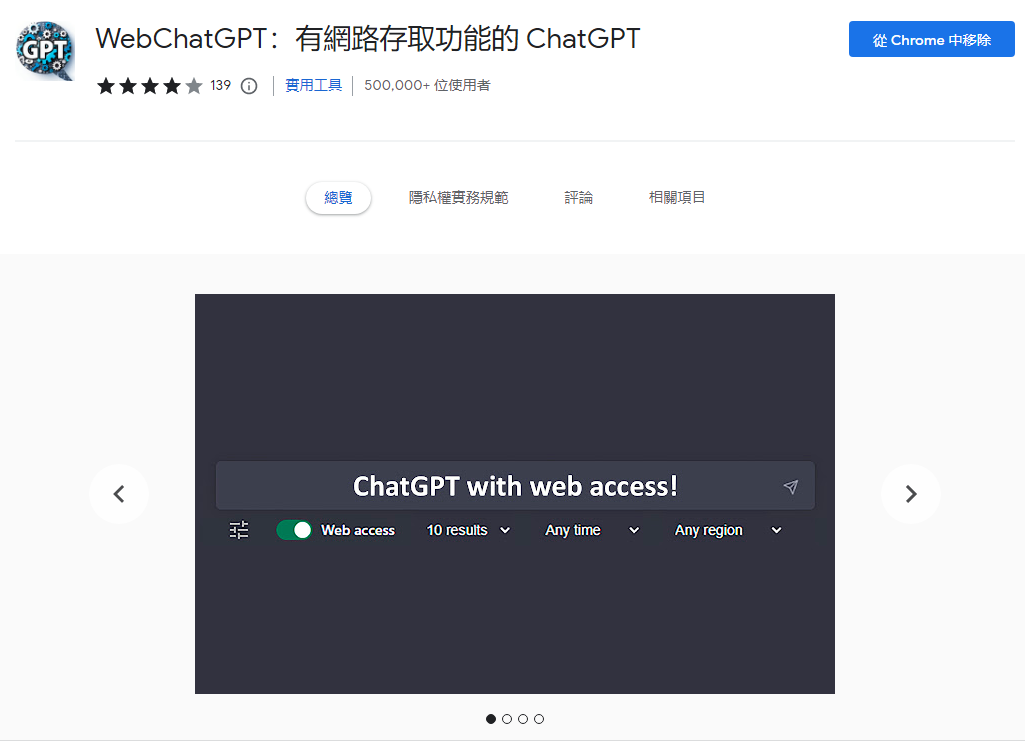This screenshot has height=743, width=1025.
Task: Select the third carousel dot indicator
Action: [523, 719]
